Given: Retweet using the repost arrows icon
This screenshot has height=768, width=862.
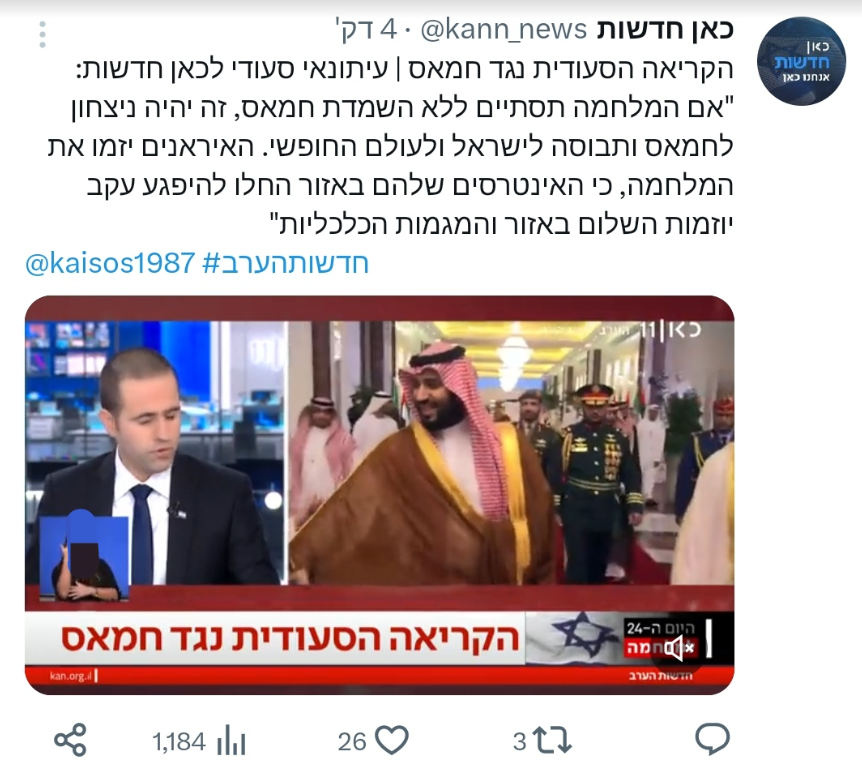Looking at the screenshot, I should point(553,741).
